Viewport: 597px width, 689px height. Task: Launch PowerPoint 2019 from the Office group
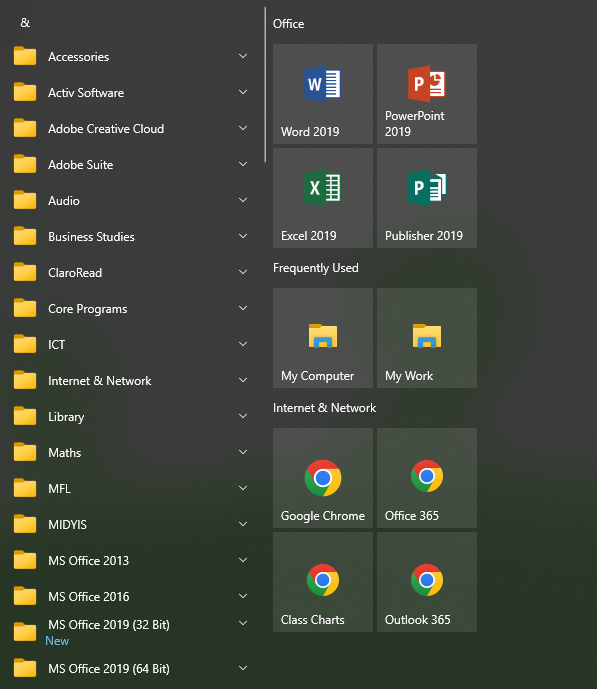(427, 94)
